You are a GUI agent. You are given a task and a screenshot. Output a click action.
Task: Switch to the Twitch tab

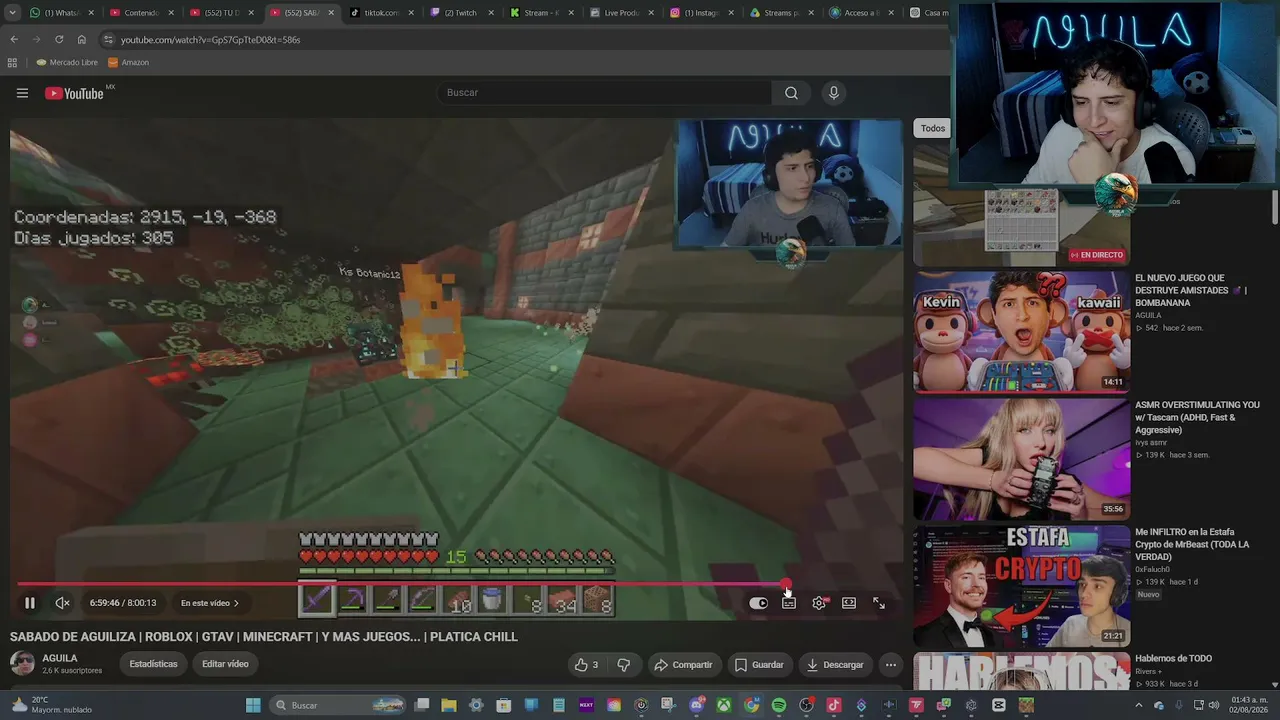coord(462,13)
